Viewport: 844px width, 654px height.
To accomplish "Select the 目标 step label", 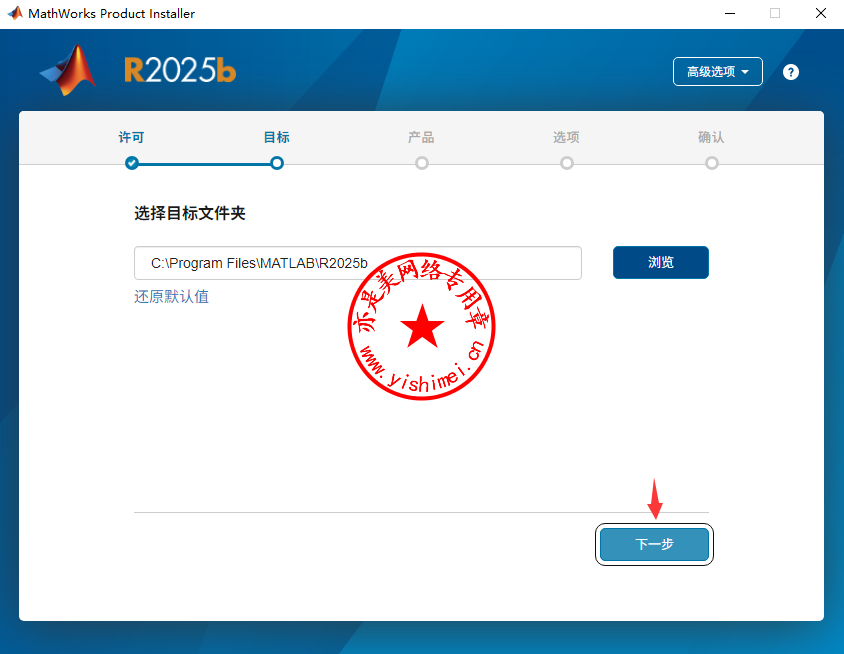I will [277, 138].
